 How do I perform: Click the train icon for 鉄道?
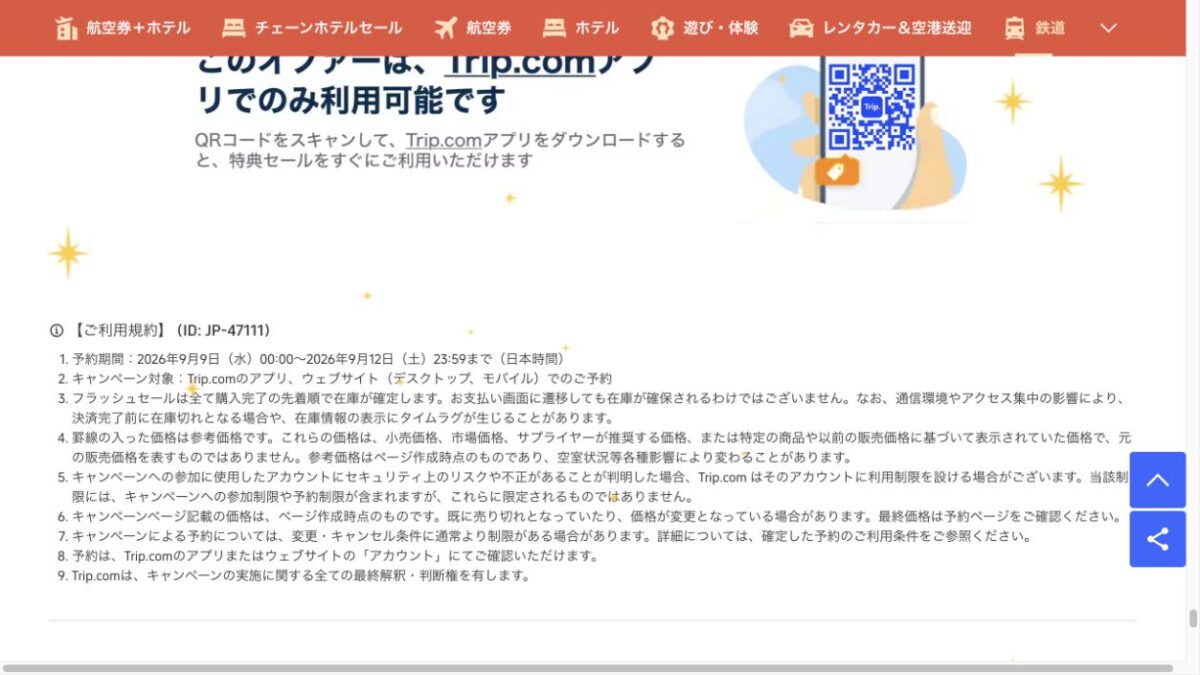(1014, 28)
